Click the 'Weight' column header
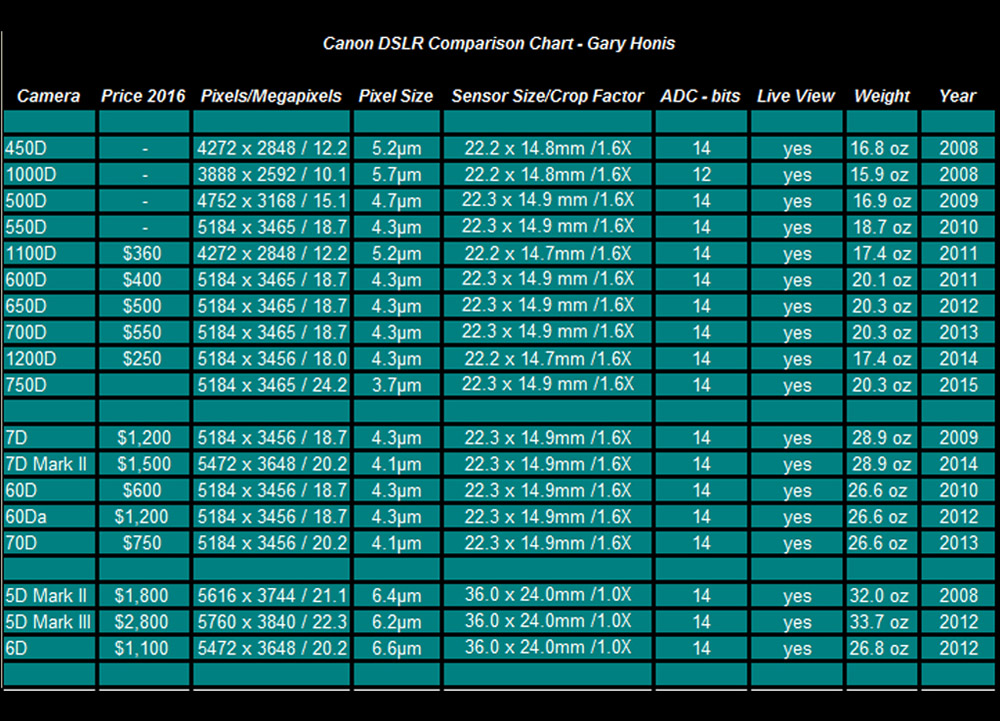Viewport: 1000px width, 721px height. tap(882, 96)
